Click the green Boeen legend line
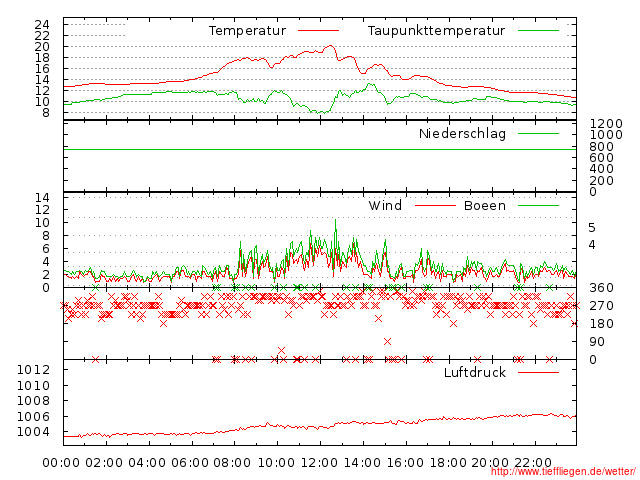Image resolution: width=640 pixels, height=480 pixels. (538, 205)
